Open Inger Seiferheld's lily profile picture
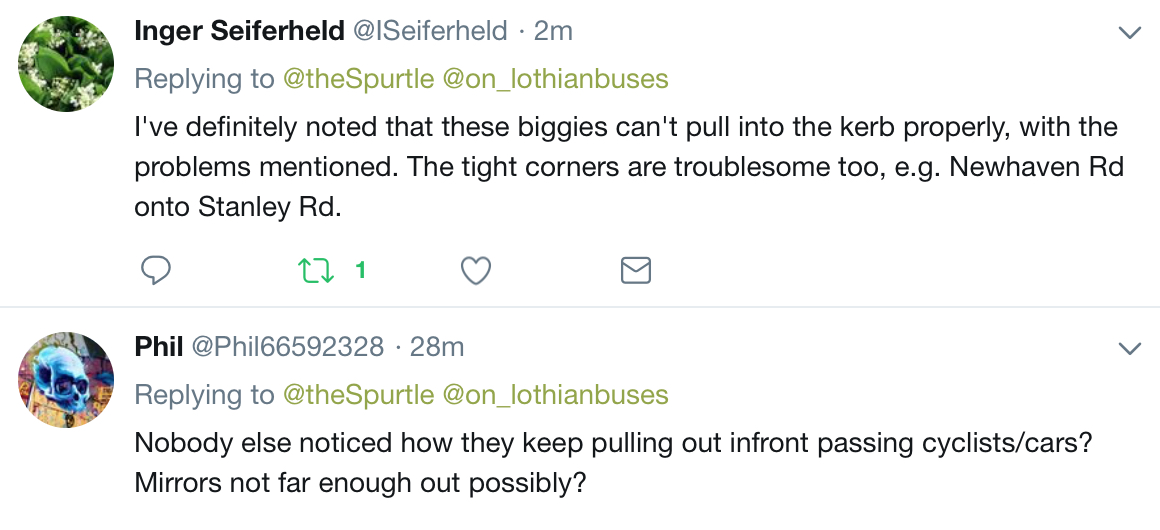 pyautogui.click(x=66, y=64)
